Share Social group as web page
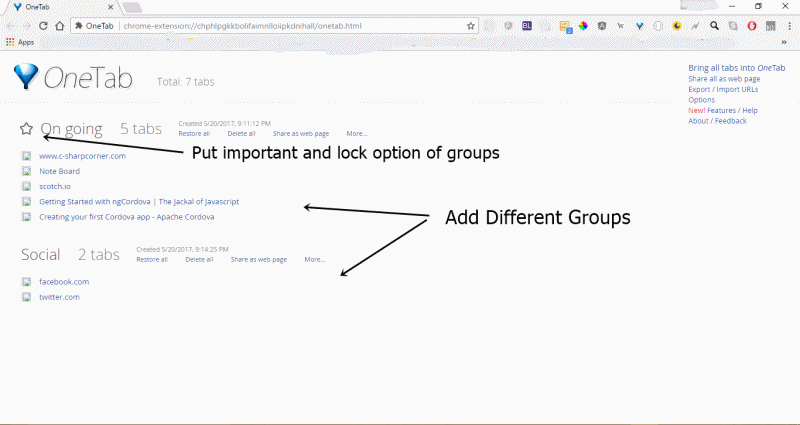 click(259, 260)
